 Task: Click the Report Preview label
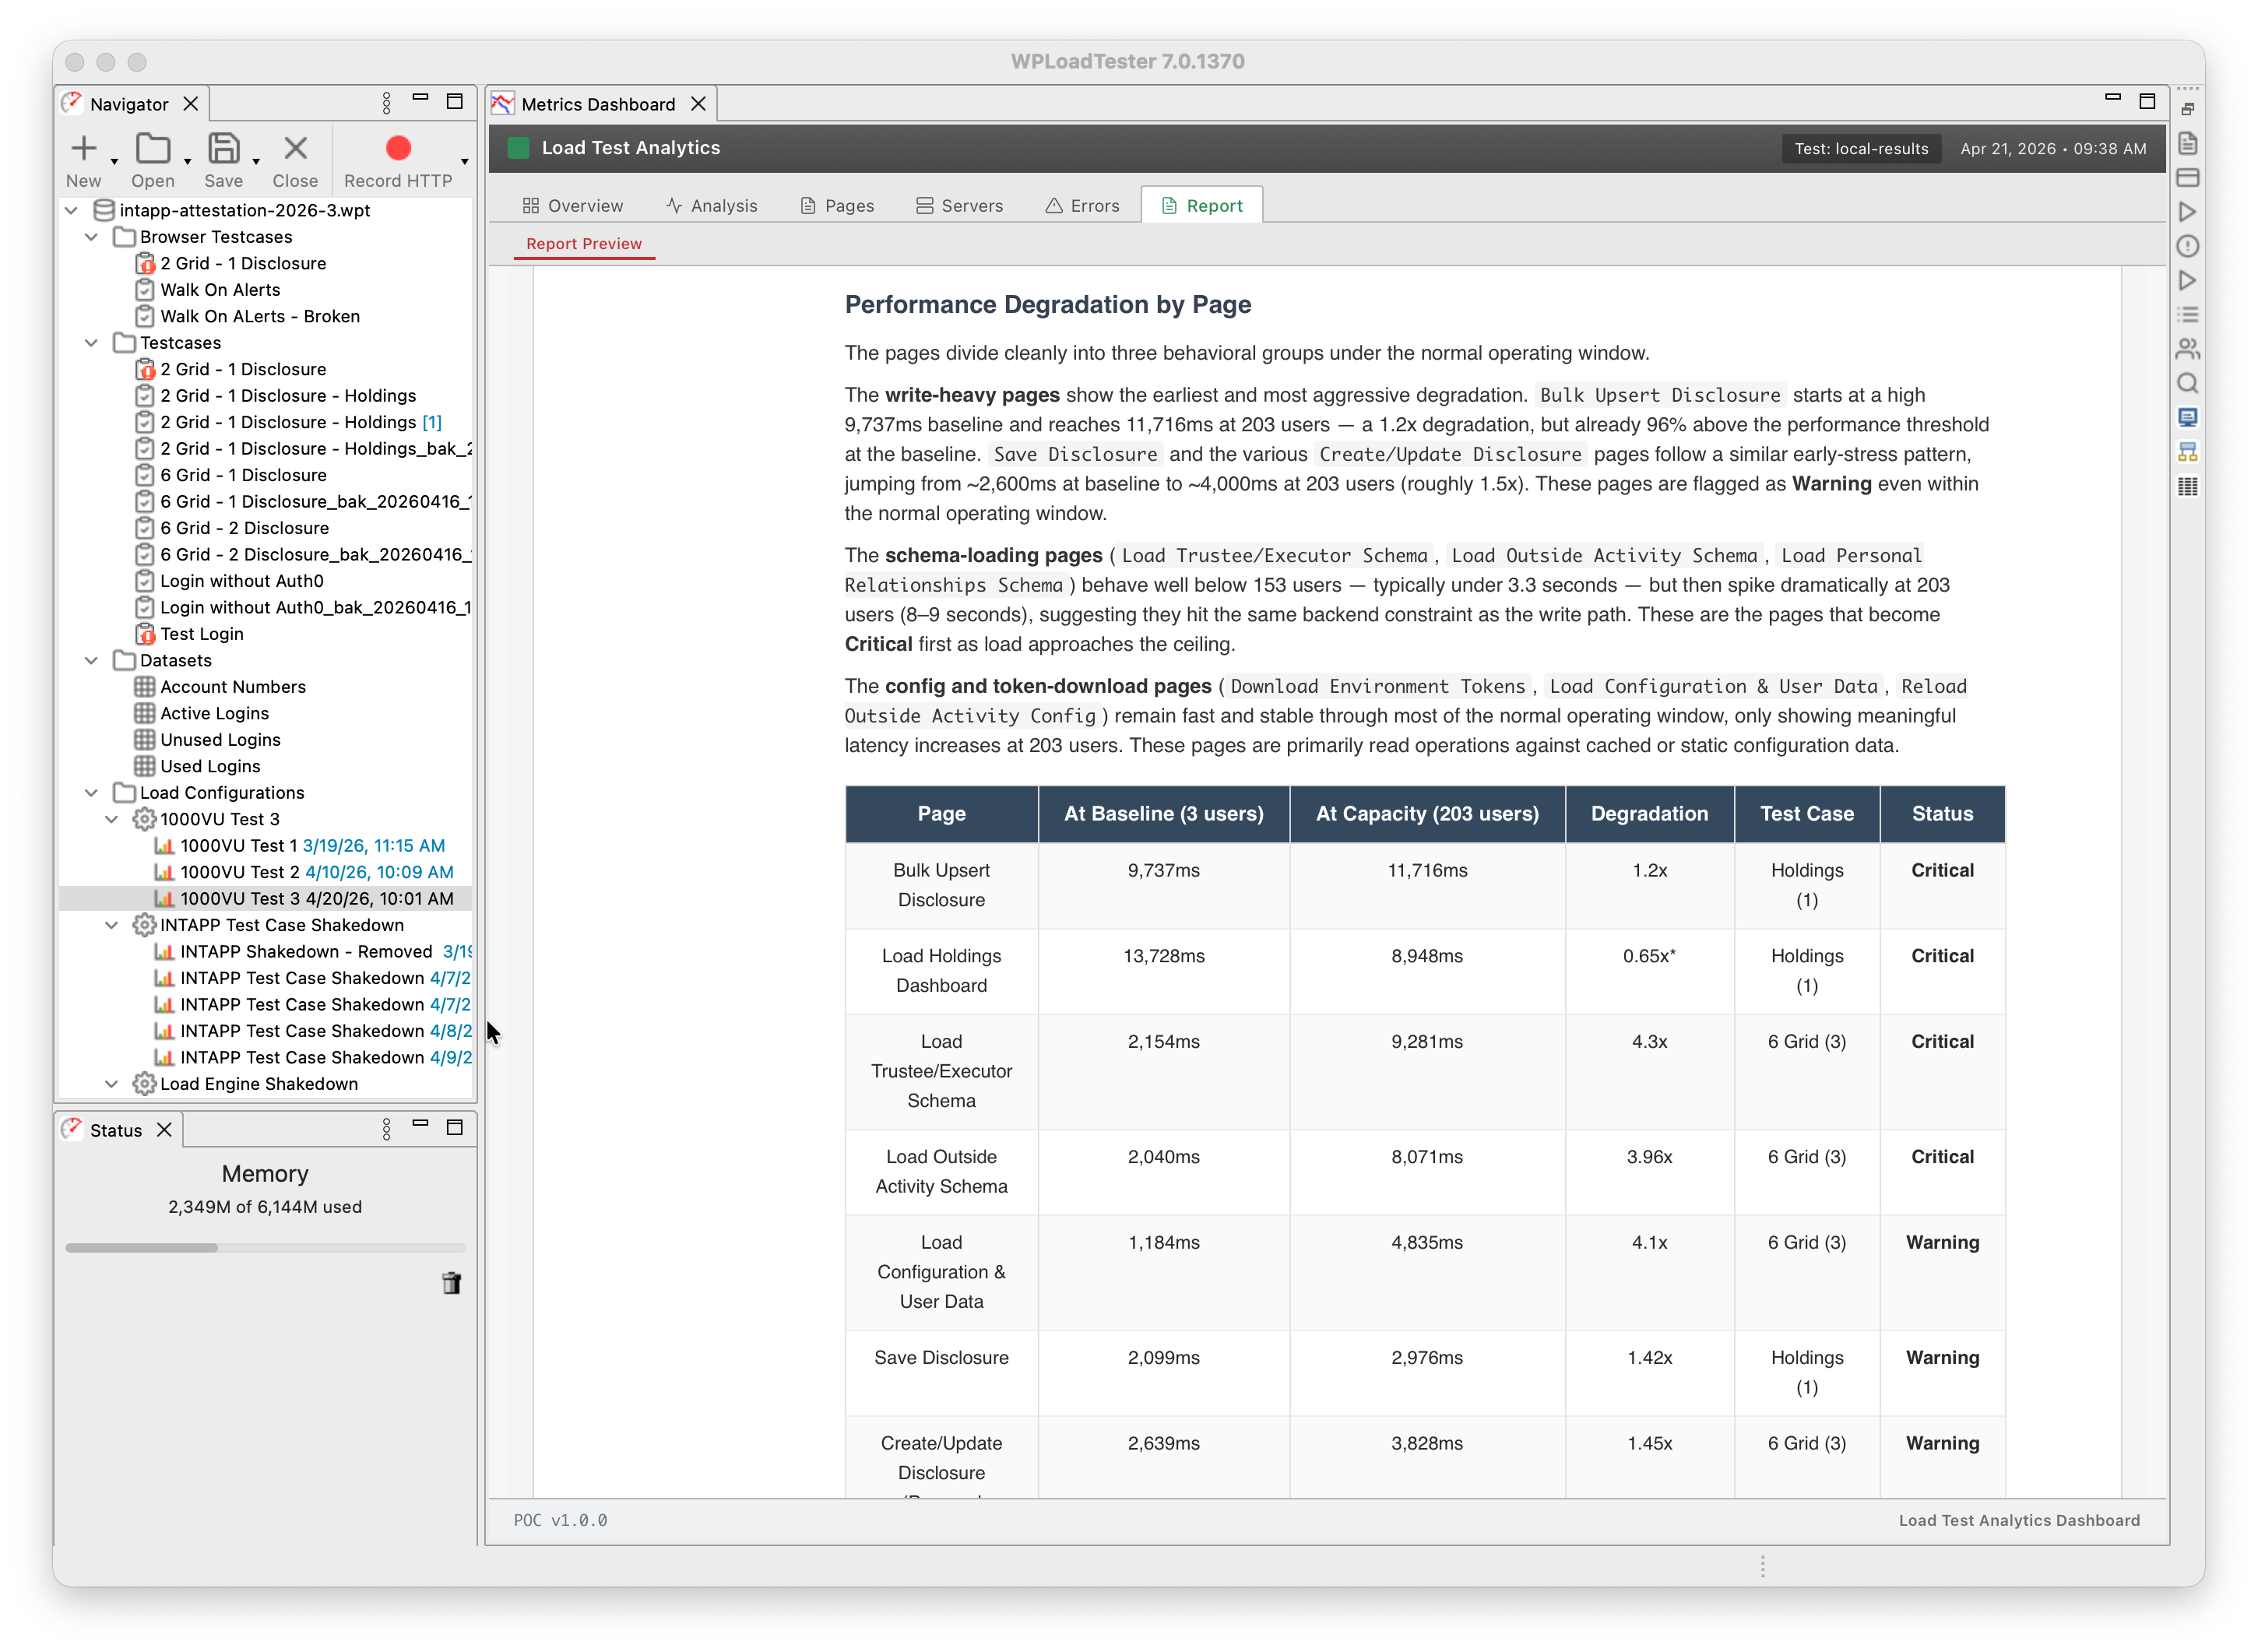pyautogui.click(x=584, y=243)
